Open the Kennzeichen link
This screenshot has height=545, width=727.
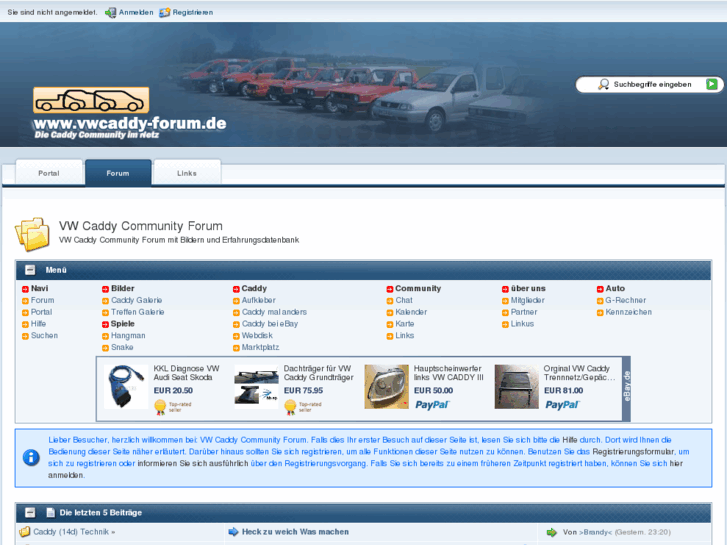(628, 312)
